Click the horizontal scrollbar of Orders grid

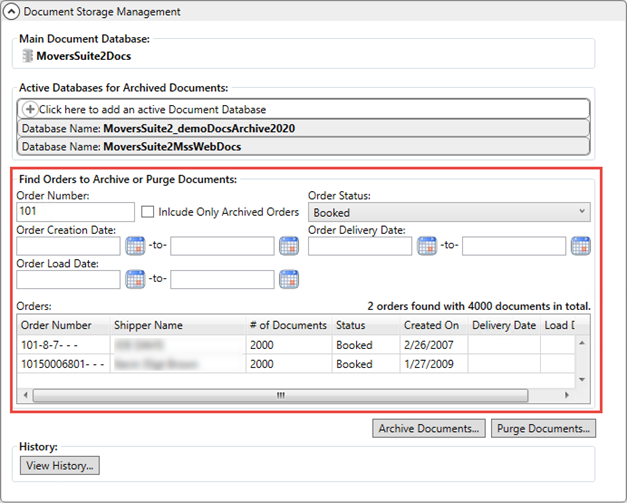tap(280, 395)
